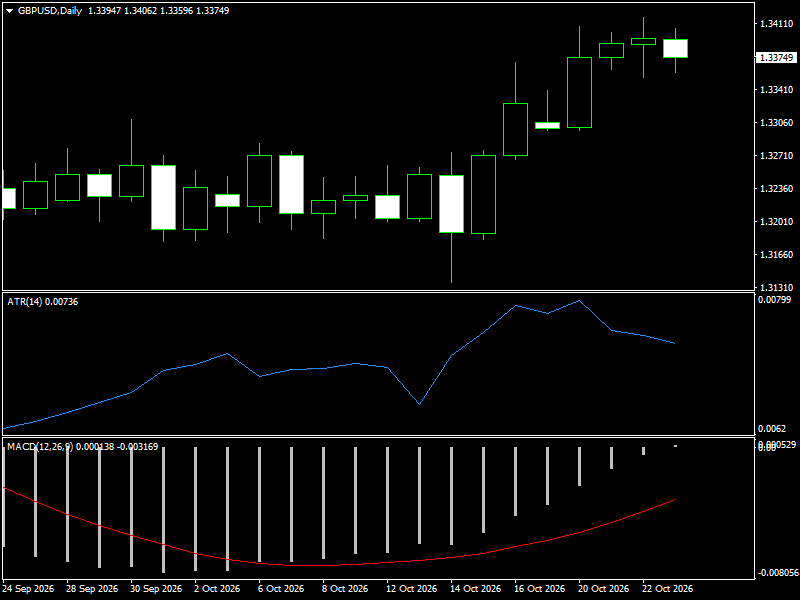This screenshot has width=800, height=600.
Task: Select the OHLC values 1.33947 1.34062 1.33596 1.33749
Action: pyautogui.click(x=159, y=11)
